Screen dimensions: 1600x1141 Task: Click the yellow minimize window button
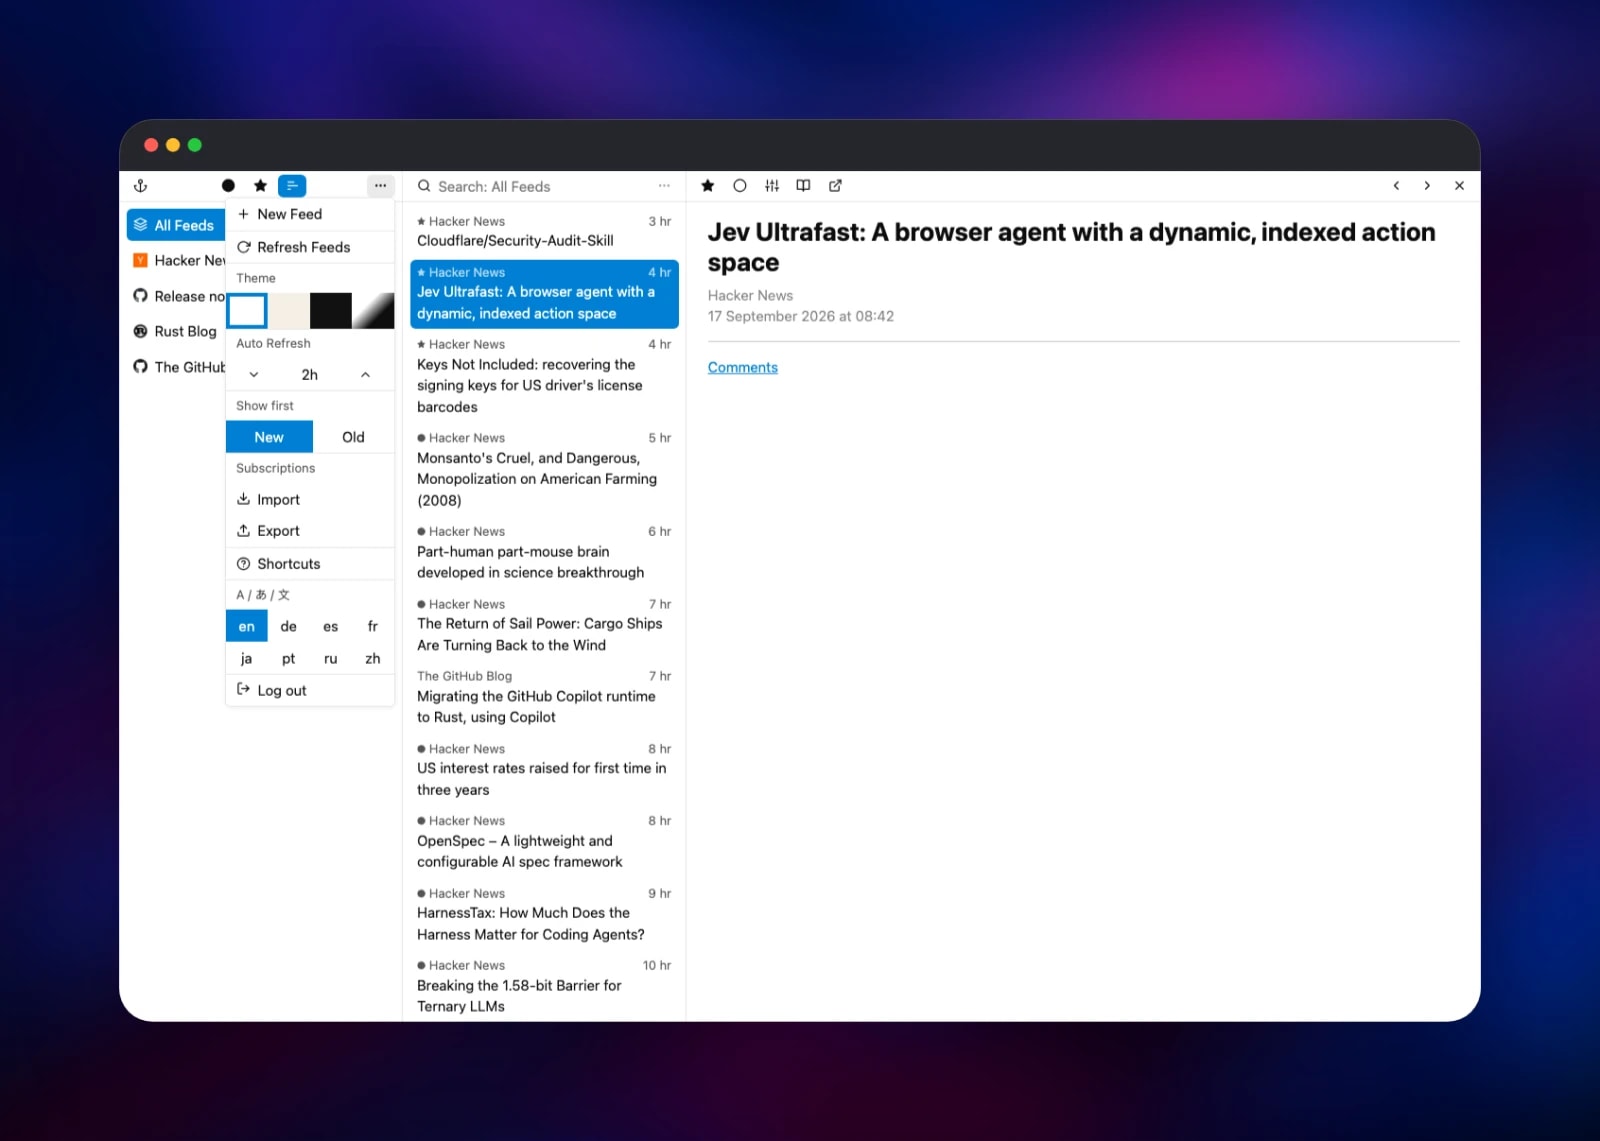tap(173, 145)
